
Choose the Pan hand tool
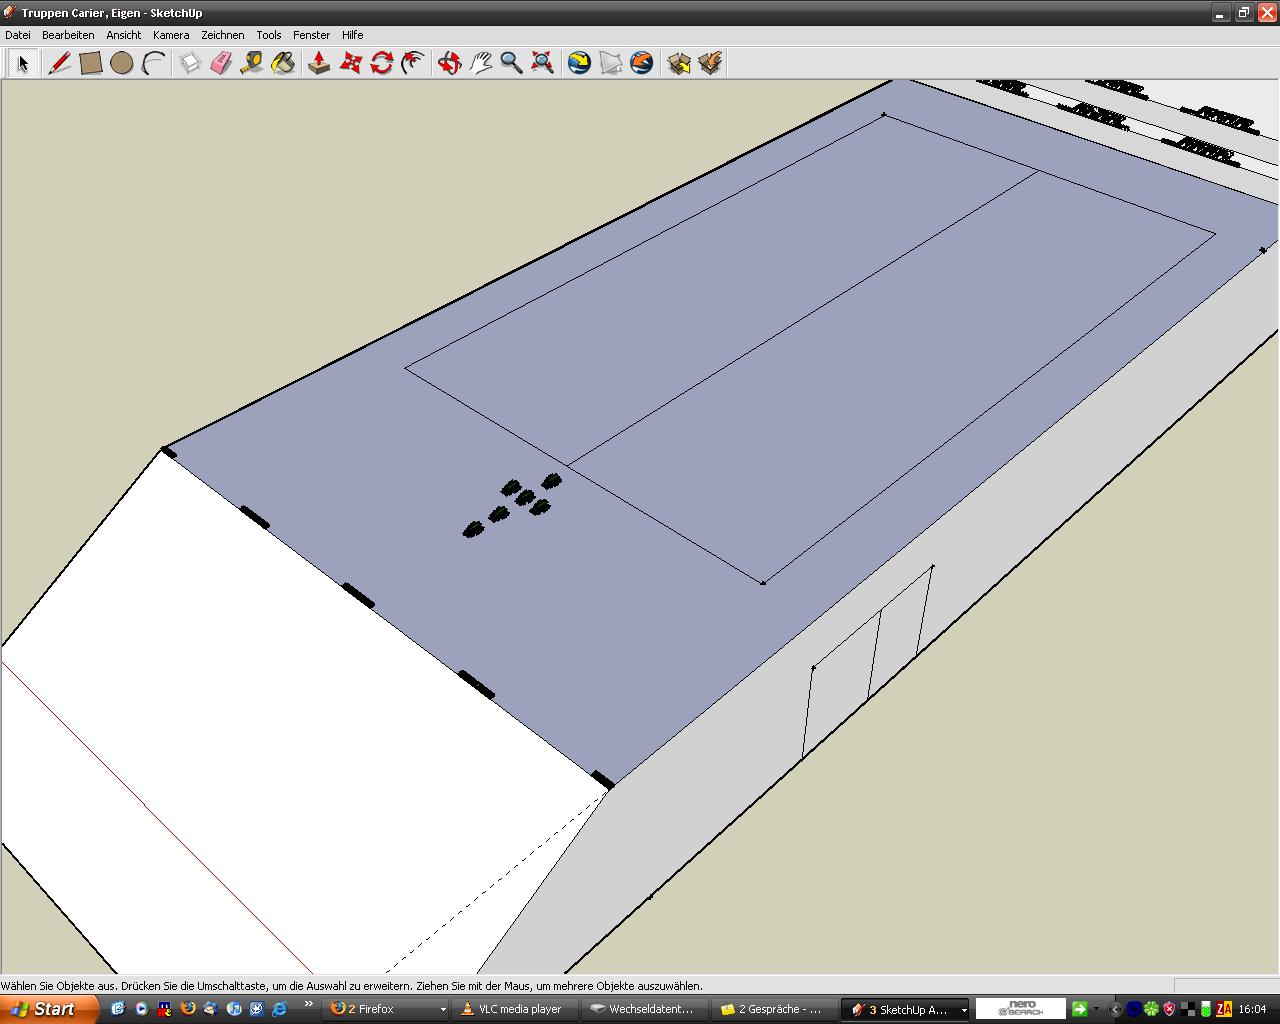(481, 63)
